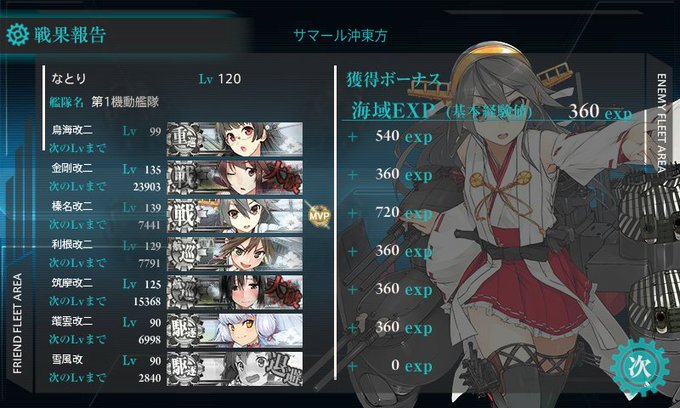Image resolution: width=680 pixels, height=408 pixels.
Task: Click the サマール沖東方 map title
Action: pyautogui.click(x=340, y=35)
